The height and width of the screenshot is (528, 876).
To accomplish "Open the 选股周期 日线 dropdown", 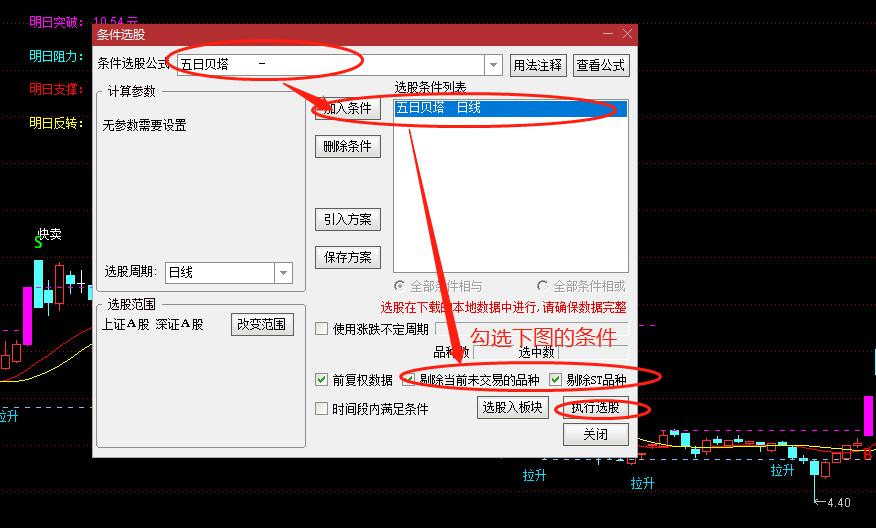I will coord(283,273).
